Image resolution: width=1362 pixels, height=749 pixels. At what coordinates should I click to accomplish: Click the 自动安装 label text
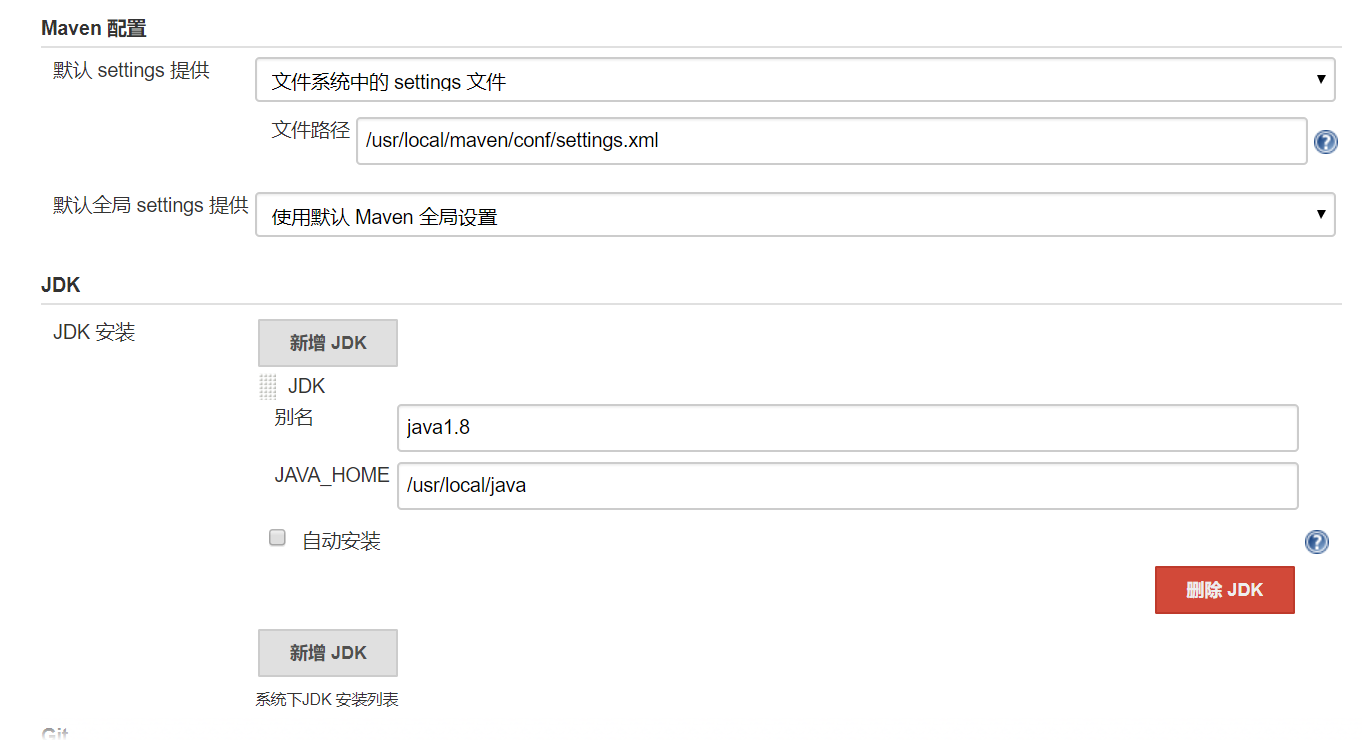tap(342, 542)
